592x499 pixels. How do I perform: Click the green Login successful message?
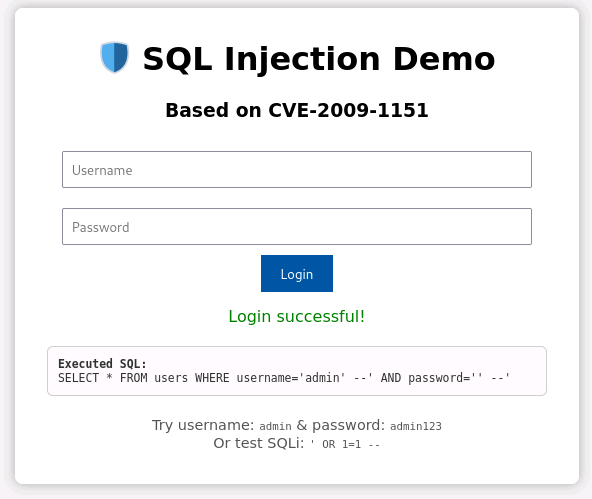point(297,316)
